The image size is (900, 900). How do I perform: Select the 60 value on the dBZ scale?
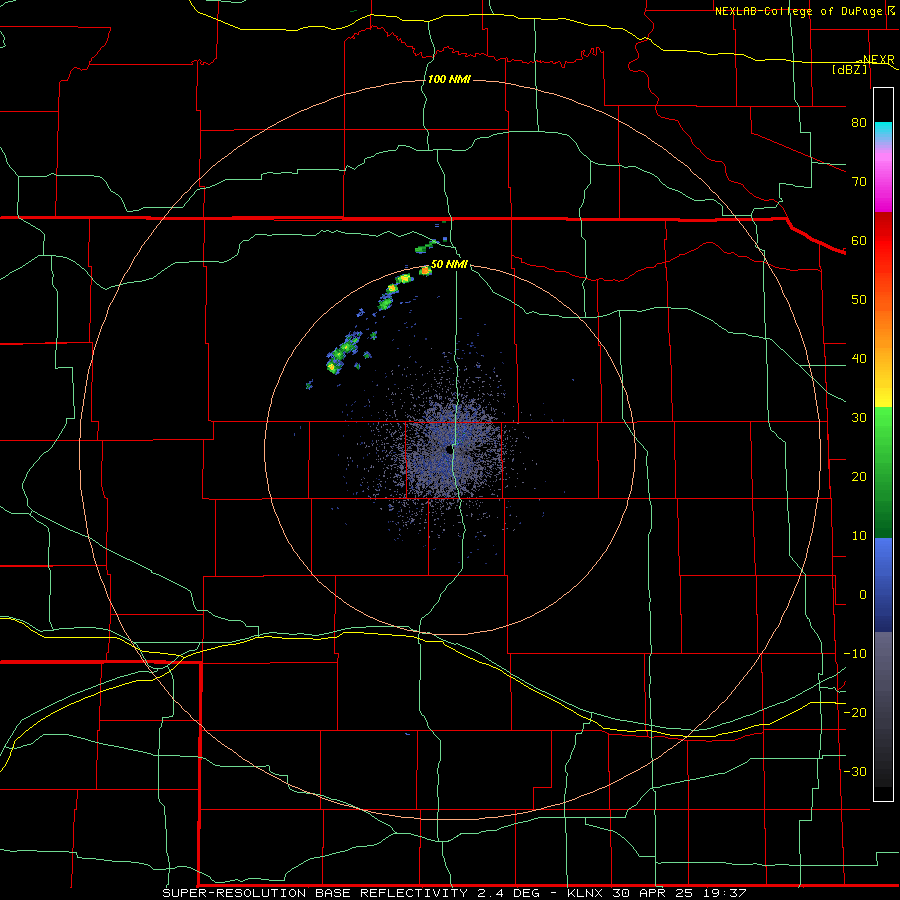[x=859, y=240]
